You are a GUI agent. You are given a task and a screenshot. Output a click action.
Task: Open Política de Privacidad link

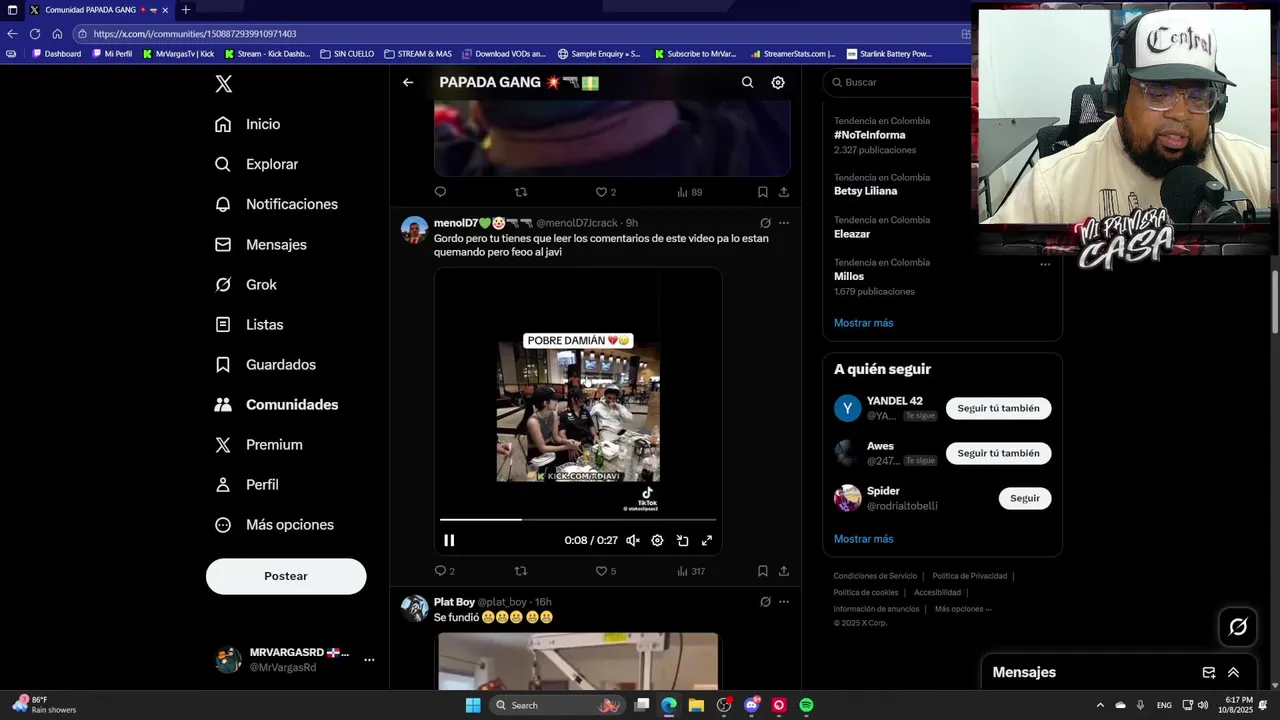coord(969,576)
